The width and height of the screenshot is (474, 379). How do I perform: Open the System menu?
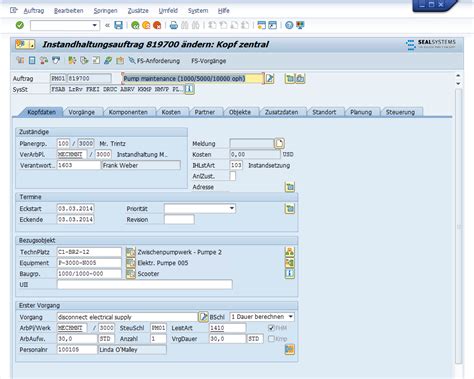click(x=198, y=11)
